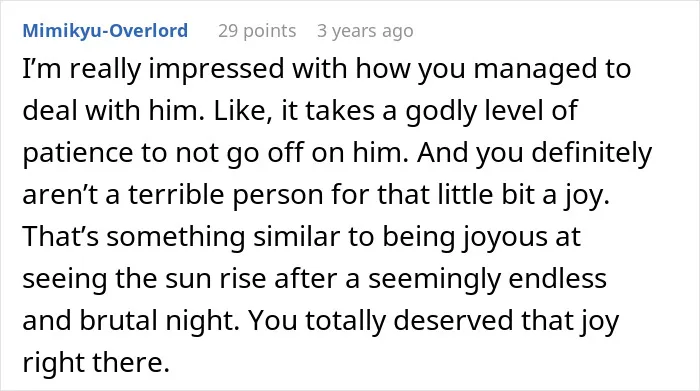Viewport: 700px width, 391px height.
Task: Click the phrase godly level of
Action: [x=492, y=111]
